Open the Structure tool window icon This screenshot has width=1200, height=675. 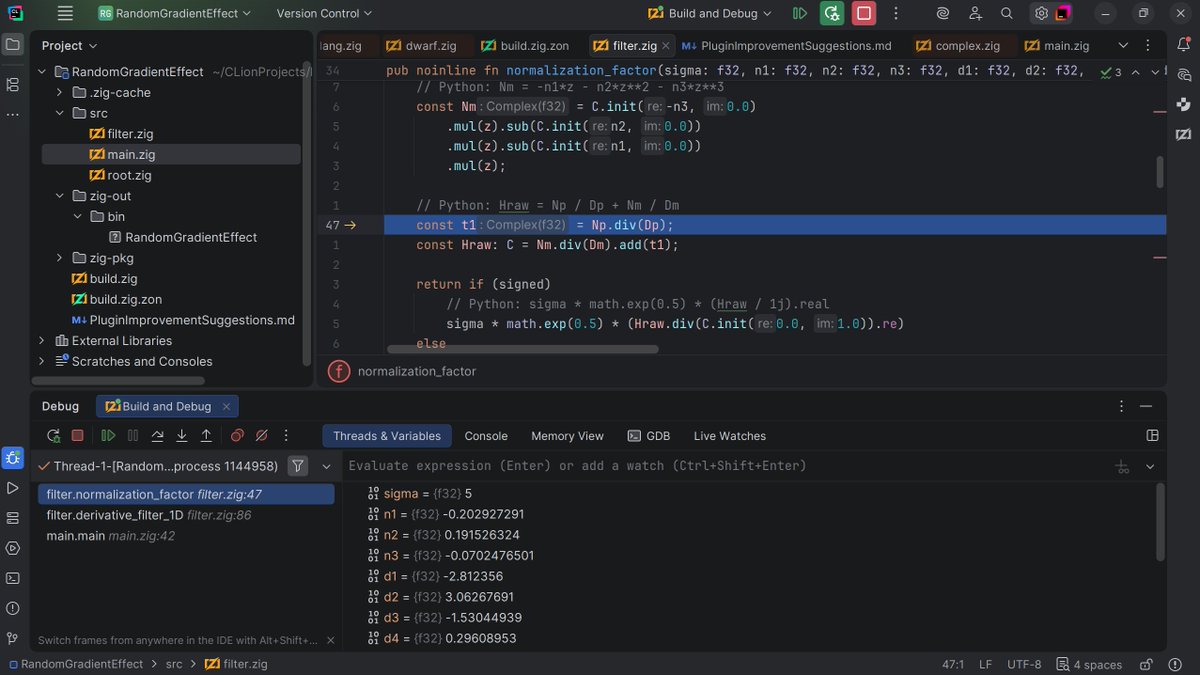coord(13,84)
